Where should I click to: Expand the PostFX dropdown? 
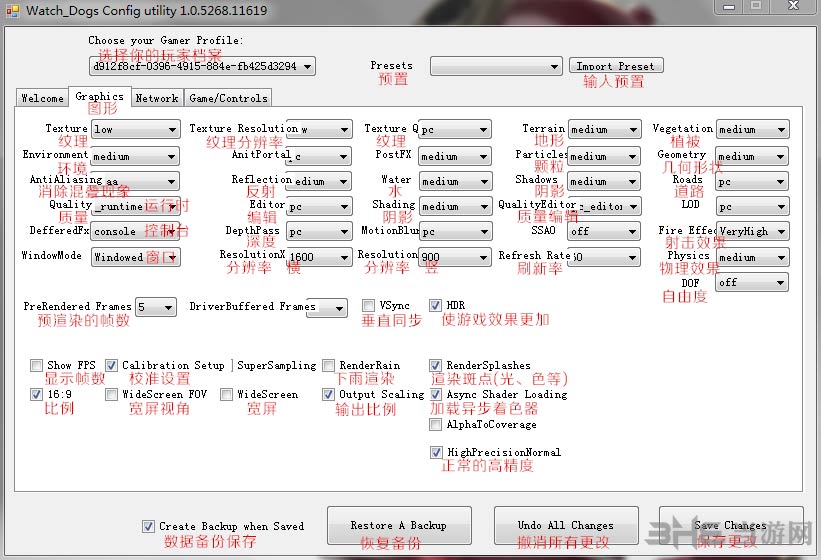455,156
